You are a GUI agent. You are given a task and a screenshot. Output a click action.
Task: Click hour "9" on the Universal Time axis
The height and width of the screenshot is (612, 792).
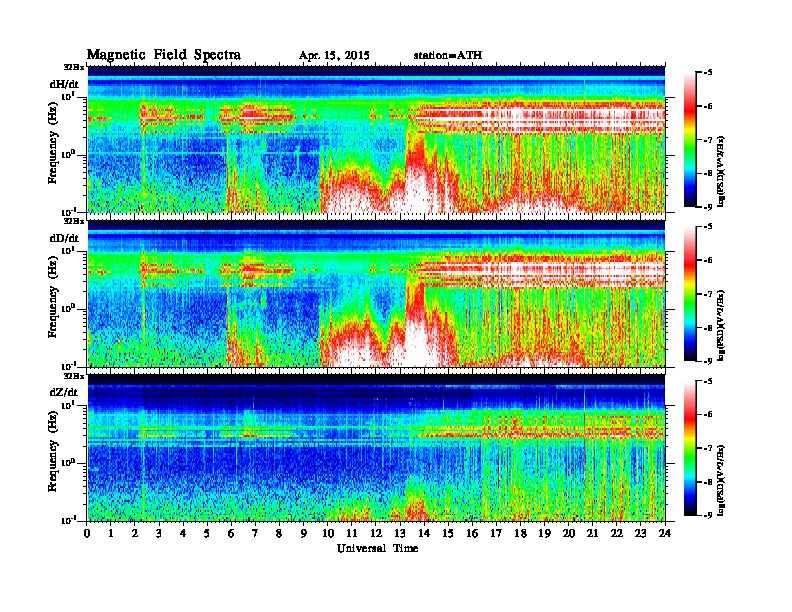[x=304, y=534]
